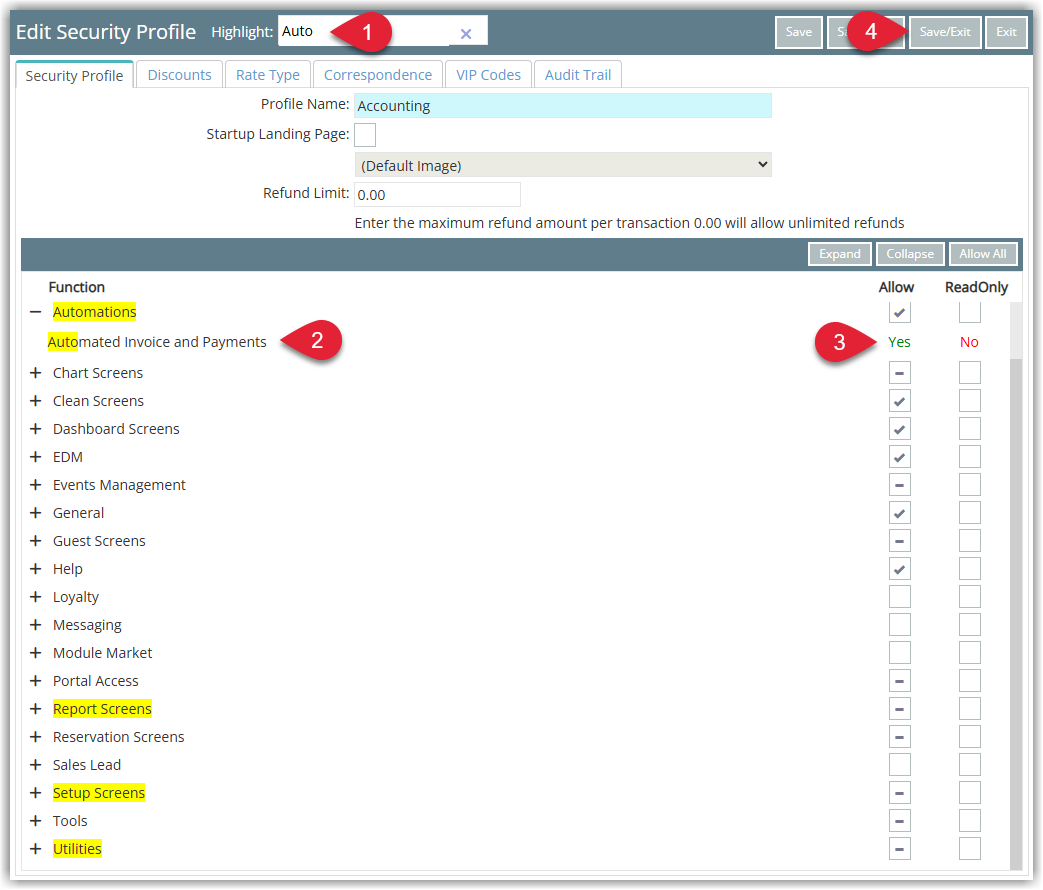View the Audit Trail tab
The image size is (1043, 890).
pyautogui.click(x=578, y=75)
